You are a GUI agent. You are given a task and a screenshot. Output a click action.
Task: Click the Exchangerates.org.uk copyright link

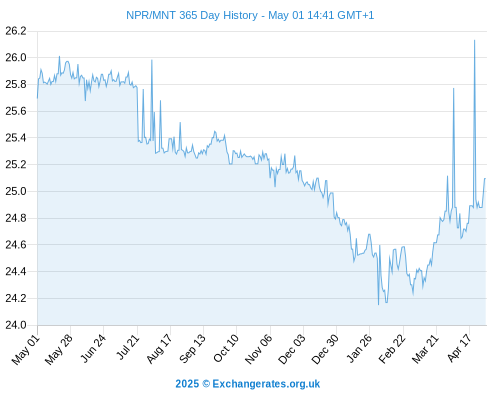[x=248, y=384]
